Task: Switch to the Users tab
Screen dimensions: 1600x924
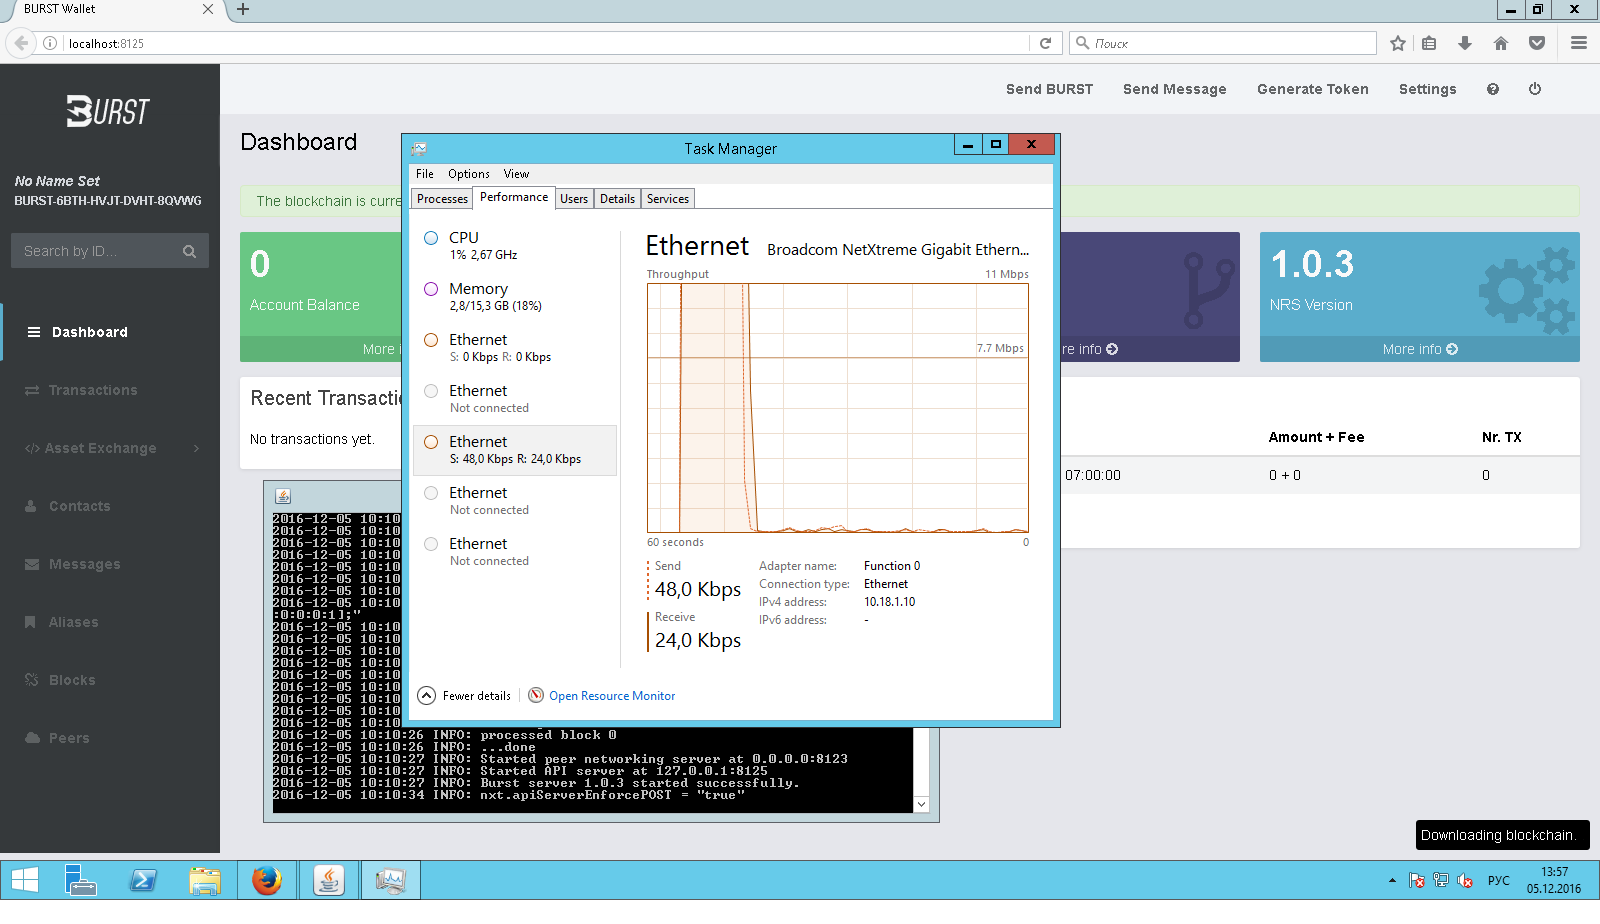Action: click(574, 199)
